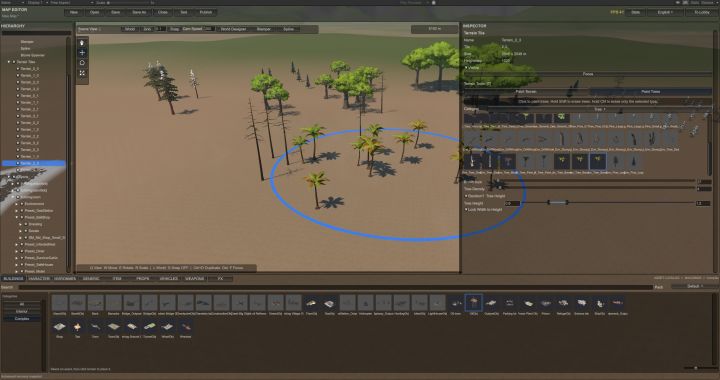Open the Category Tree dropdown
This screenshot has height=380, width=720.
pos(599,109)
